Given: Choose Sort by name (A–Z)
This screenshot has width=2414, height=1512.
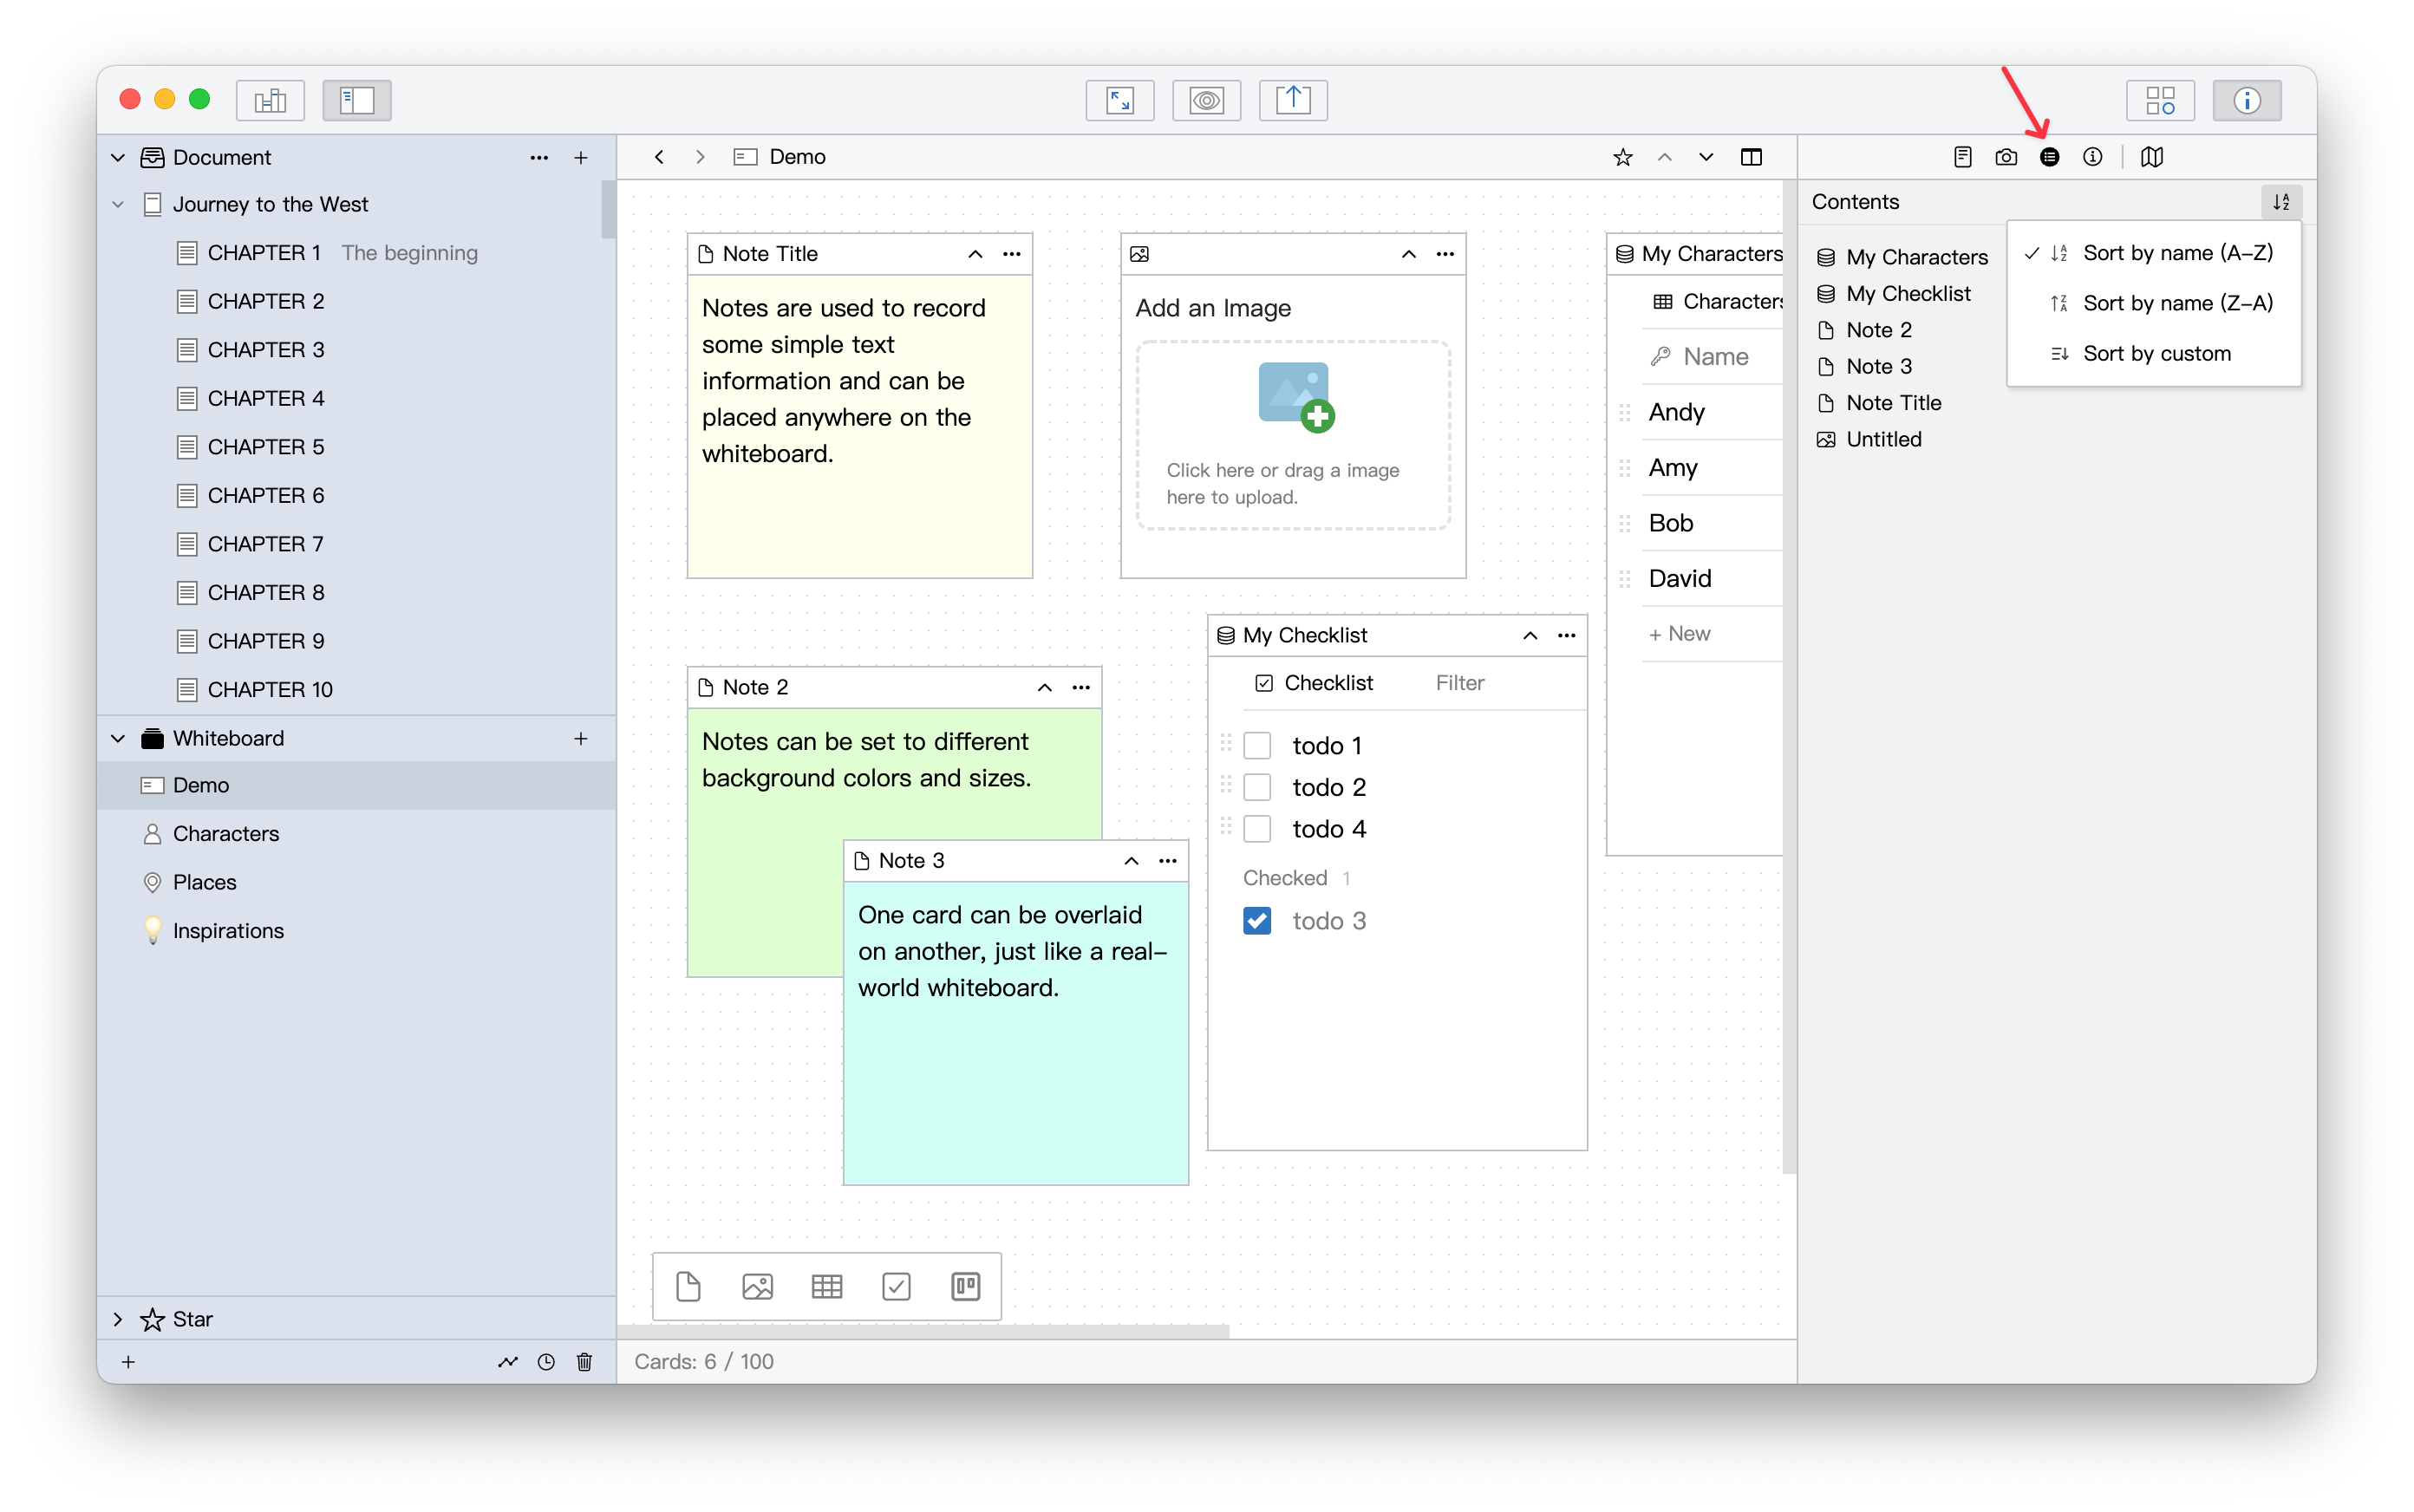Looking at the screenshot, I should click(x=2153, y=253).
